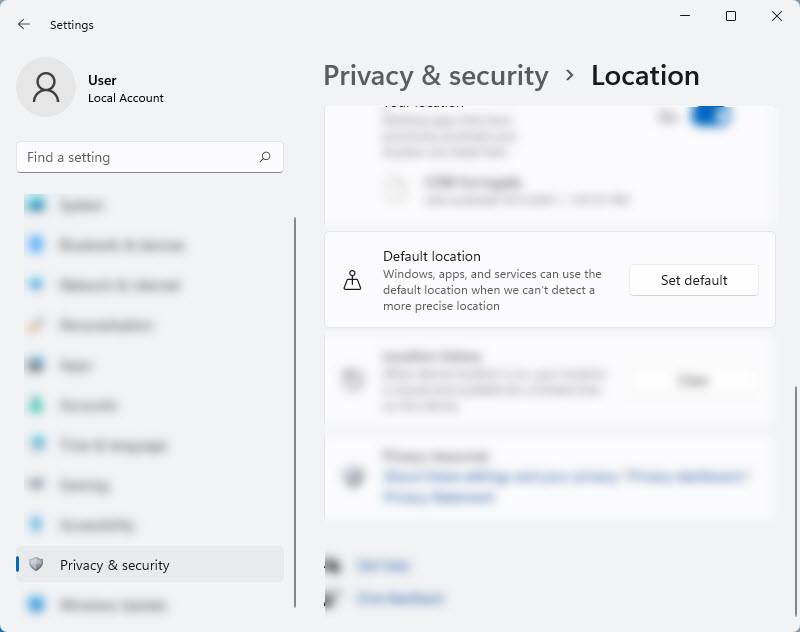Click the breadcrumb chevron separator
The image size is (800, 632).
[570, 76]
